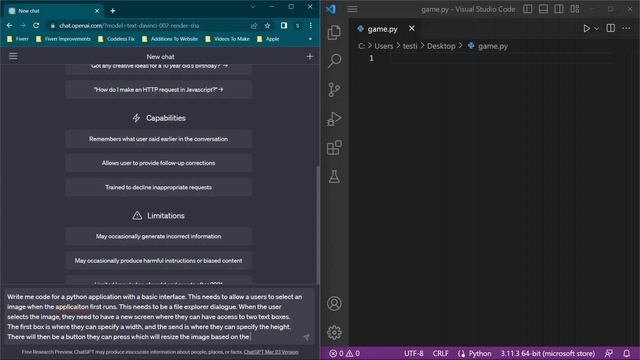
Task: Open the Chrome profile avatar
Action: pos(298,25)
